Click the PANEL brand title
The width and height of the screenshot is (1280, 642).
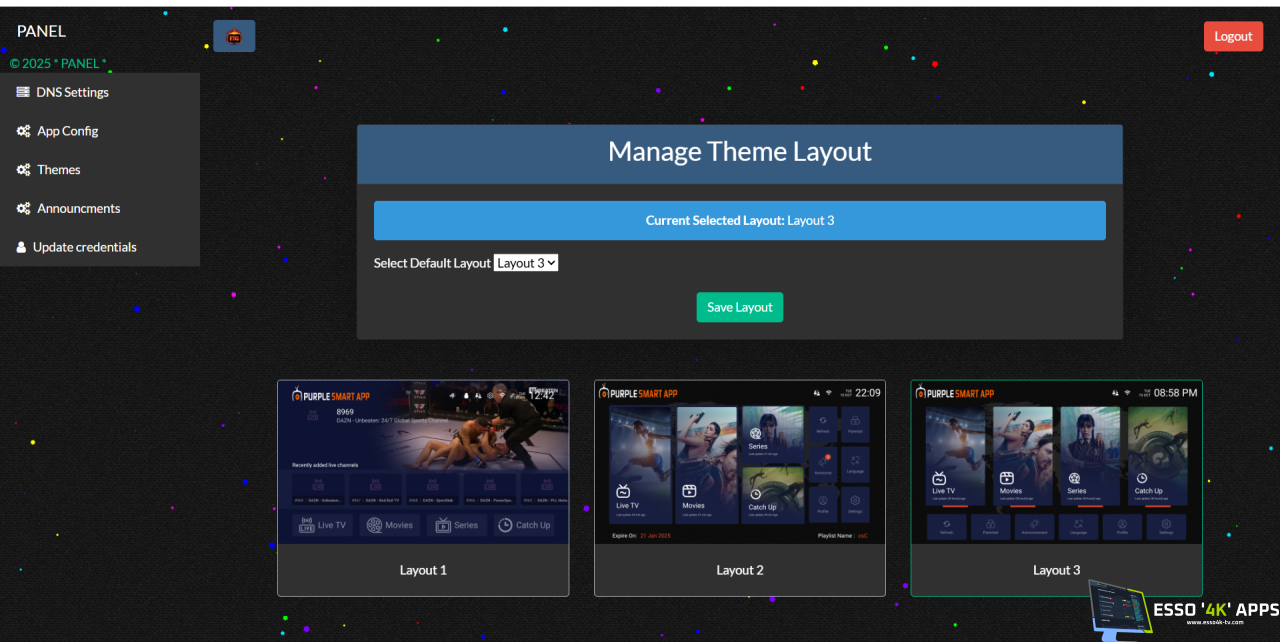click(41, 31)
